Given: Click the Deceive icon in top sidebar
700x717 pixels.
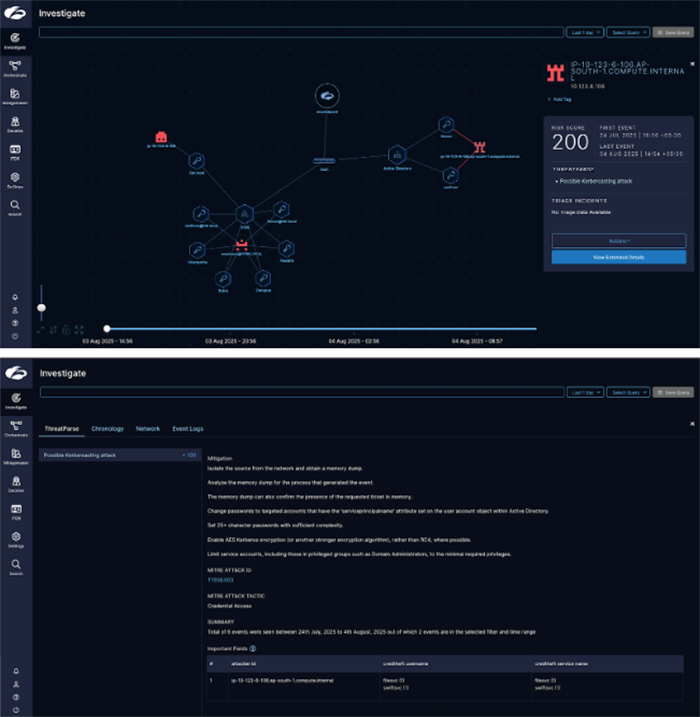Looking at the screenshot, I should [x=15, y=123].
